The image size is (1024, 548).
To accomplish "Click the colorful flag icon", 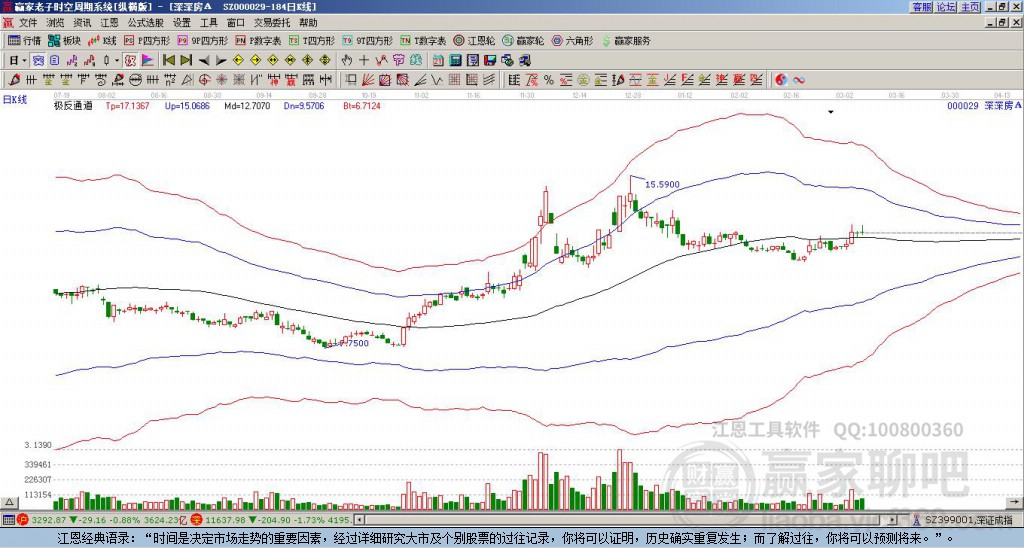I will point(148,61).
